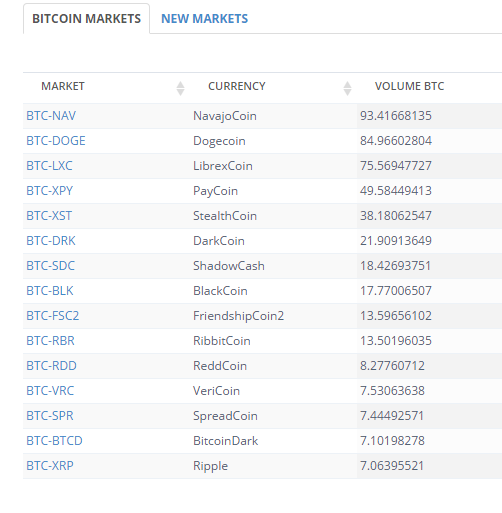502x513 pixels.
Task: Open the BTC-XST market link
Action: (x=49, y=216)
